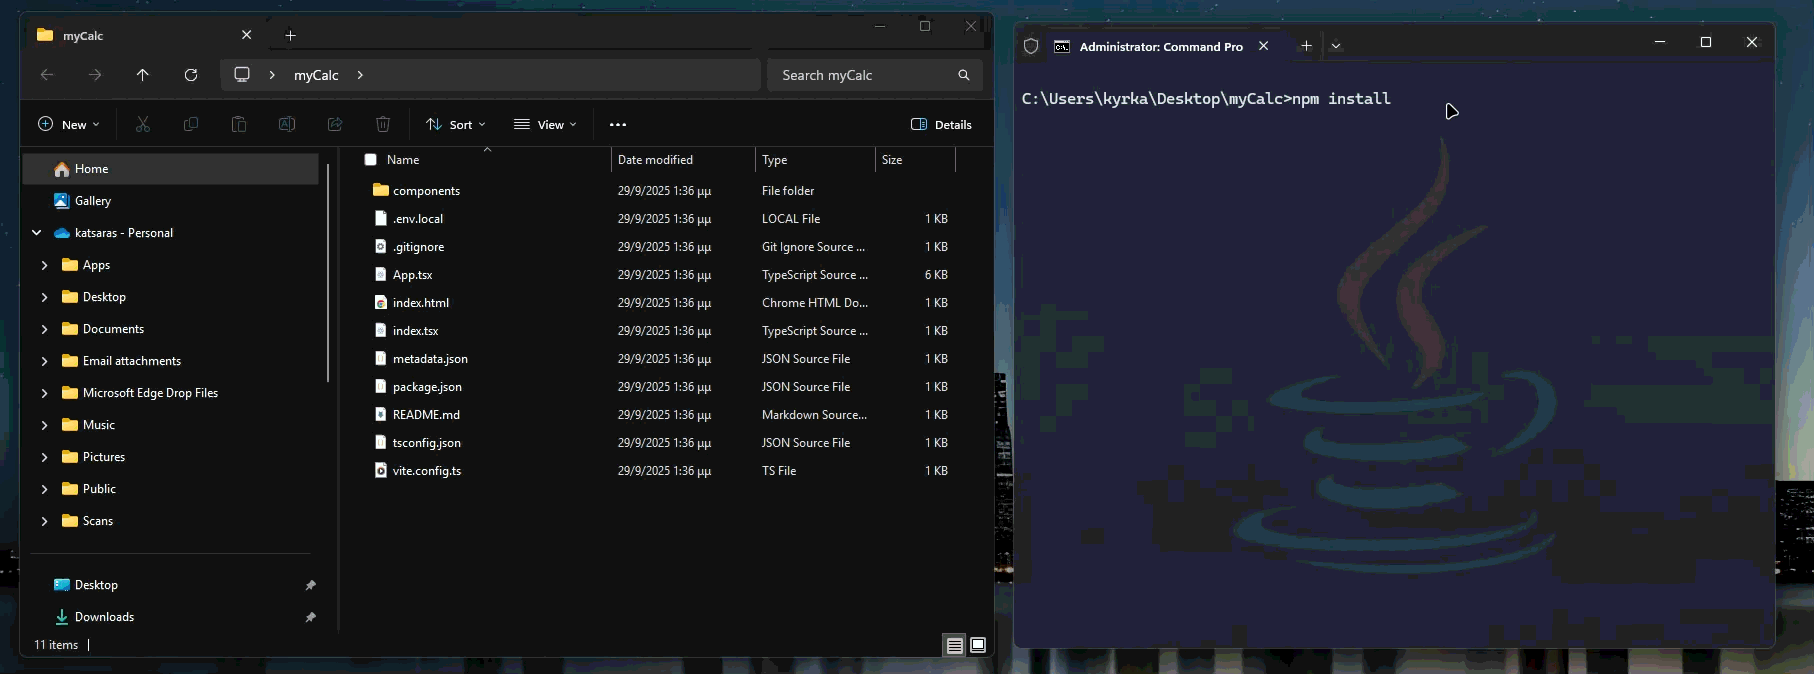The image size is (1814, 674).
Task: Click the Cut scissors icon in File Explorer toolbar
Action: (x=143, y=124)
